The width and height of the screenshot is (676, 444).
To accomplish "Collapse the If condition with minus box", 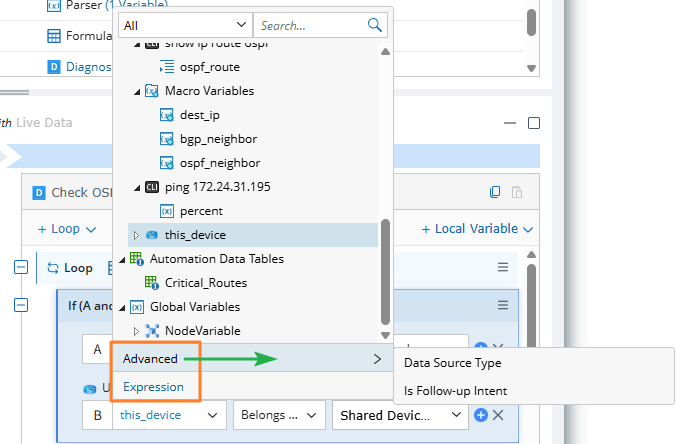I will [x=20, y=305].
